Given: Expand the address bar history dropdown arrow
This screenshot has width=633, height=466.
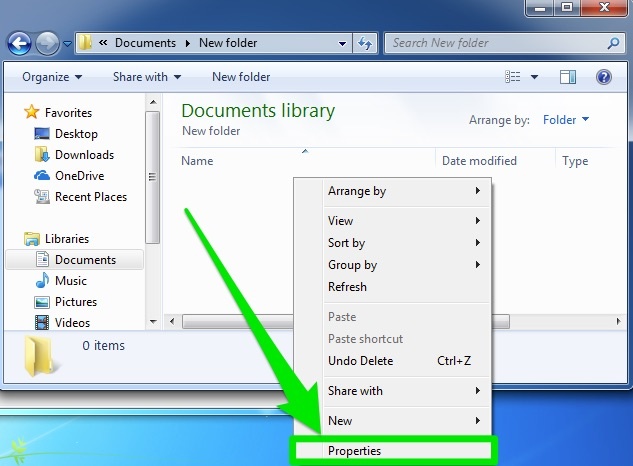Looking at the screenshot, I should pos(342,43).
